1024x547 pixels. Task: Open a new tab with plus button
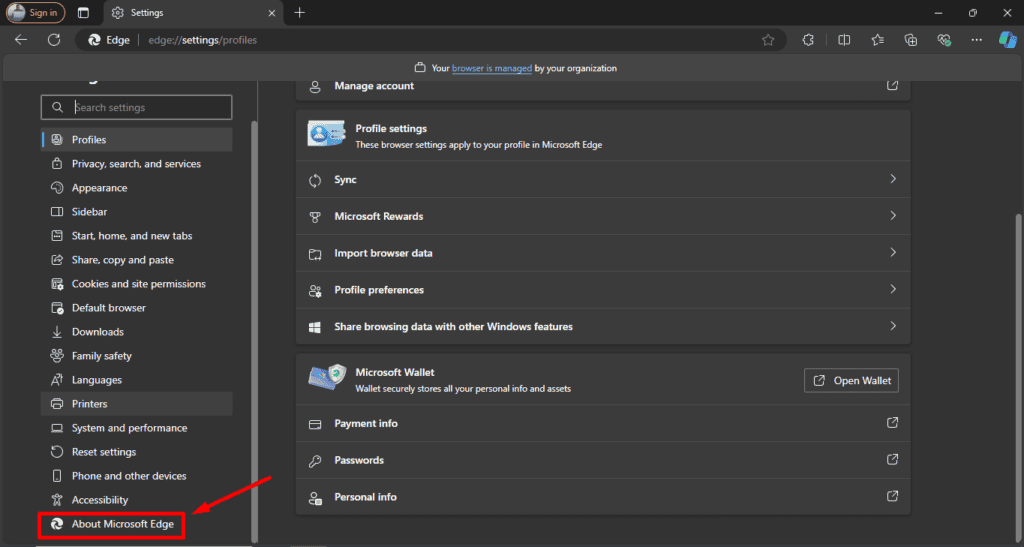(x=299, y=13)
